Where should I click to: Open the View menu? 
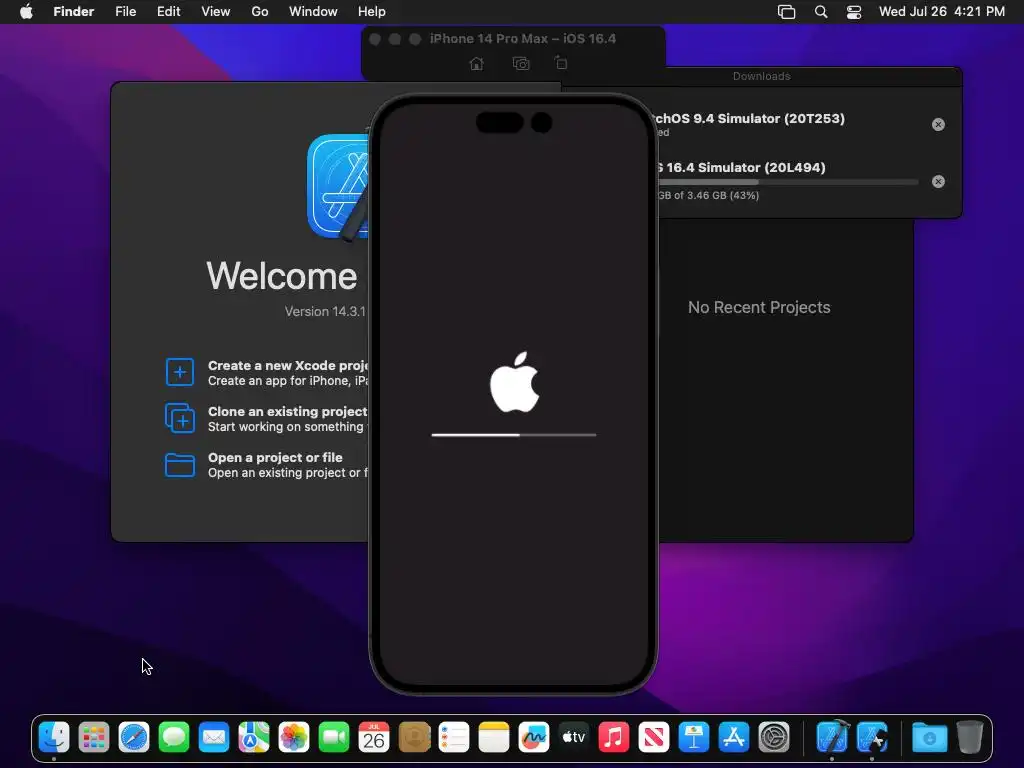pos(216,12)
